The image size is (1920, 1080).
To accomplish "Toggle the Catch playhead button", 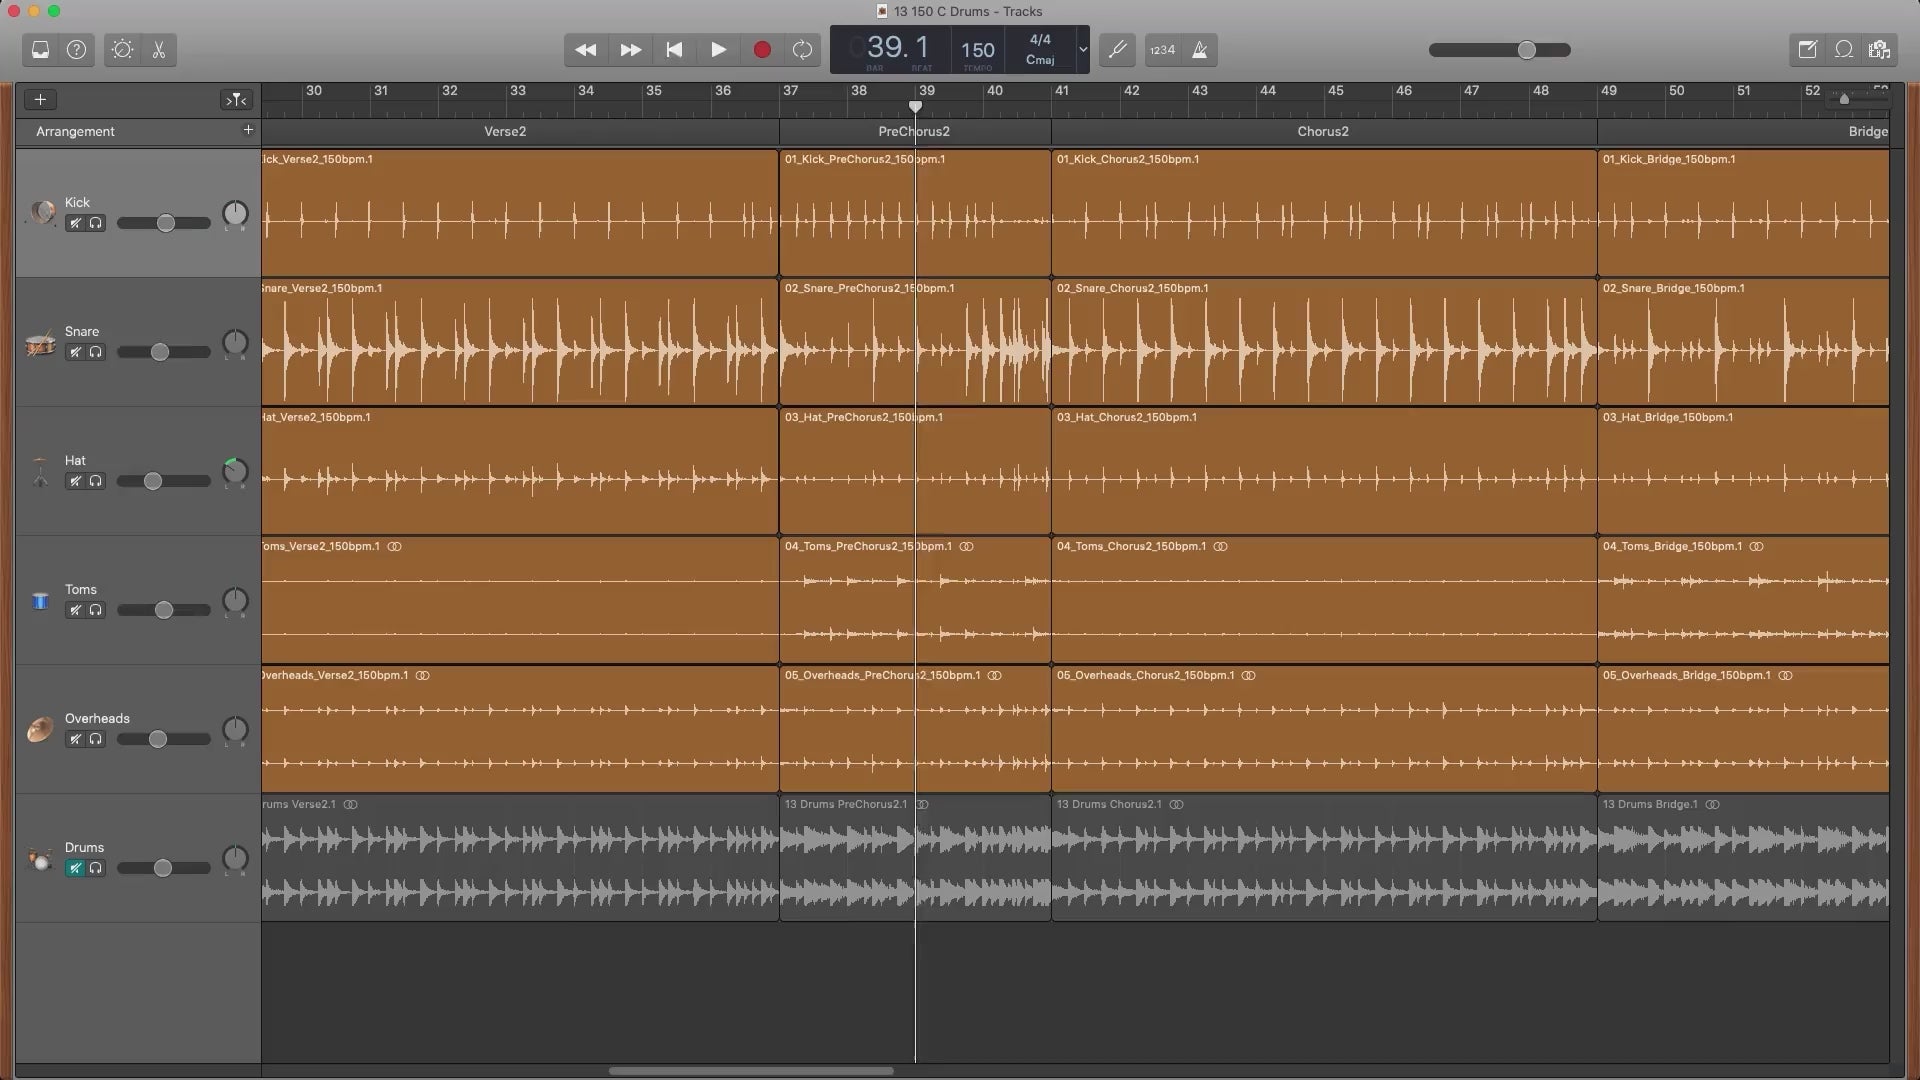I will pyautogui.click(x=236, y=99).
